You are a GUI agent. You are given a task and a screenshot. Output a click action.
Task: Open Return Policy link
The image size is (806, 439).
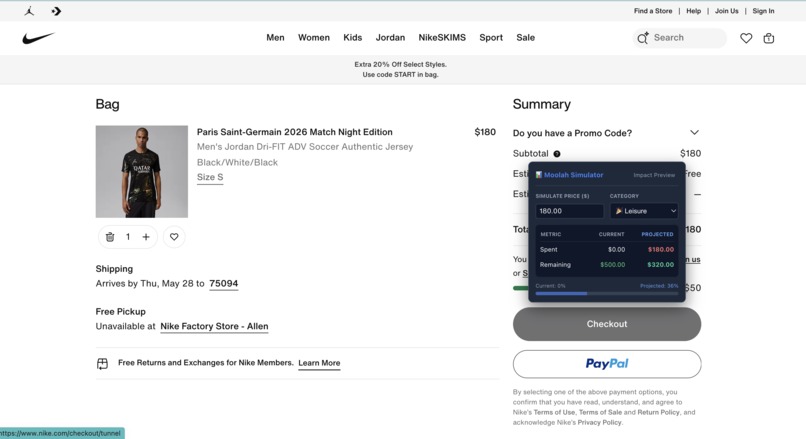tap(658, 412)
